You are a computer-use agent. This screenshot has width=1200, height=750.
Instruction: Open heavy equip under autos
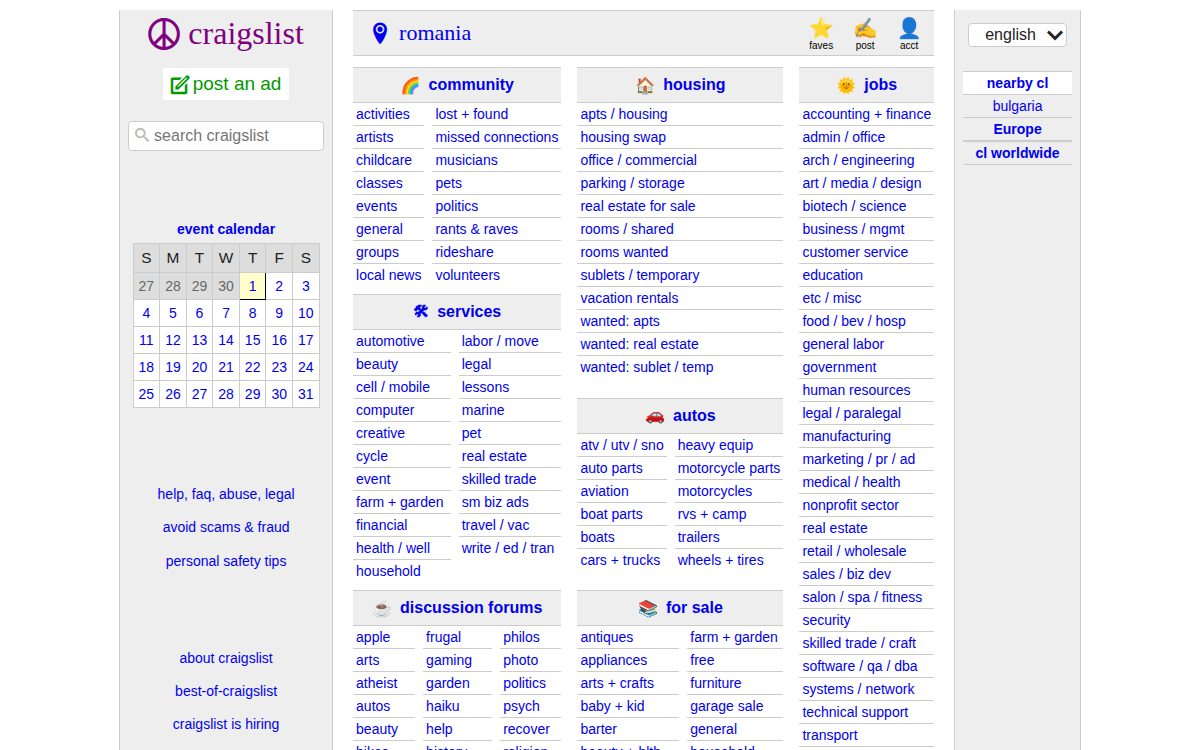[715, 445]
